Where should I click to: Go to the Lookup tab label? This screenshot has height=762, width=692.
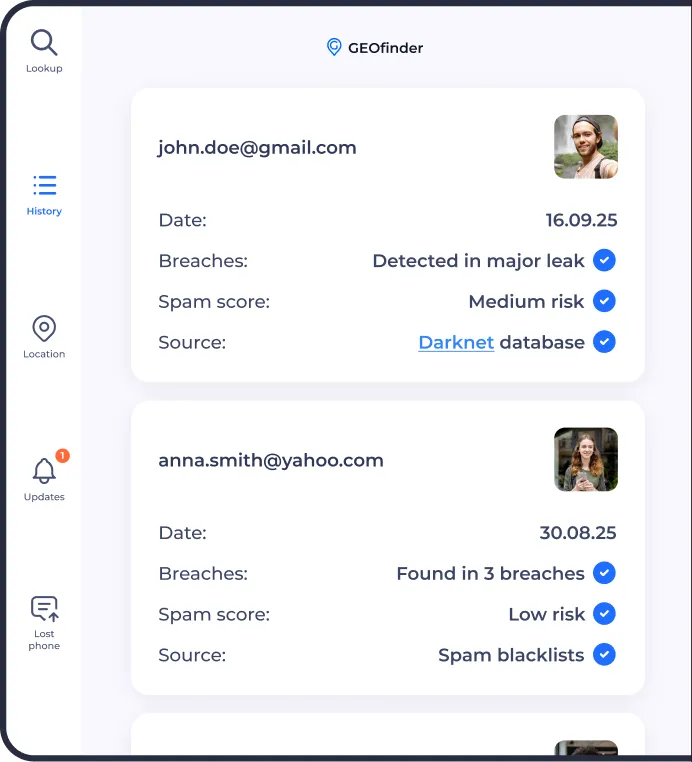pos(44,69)
